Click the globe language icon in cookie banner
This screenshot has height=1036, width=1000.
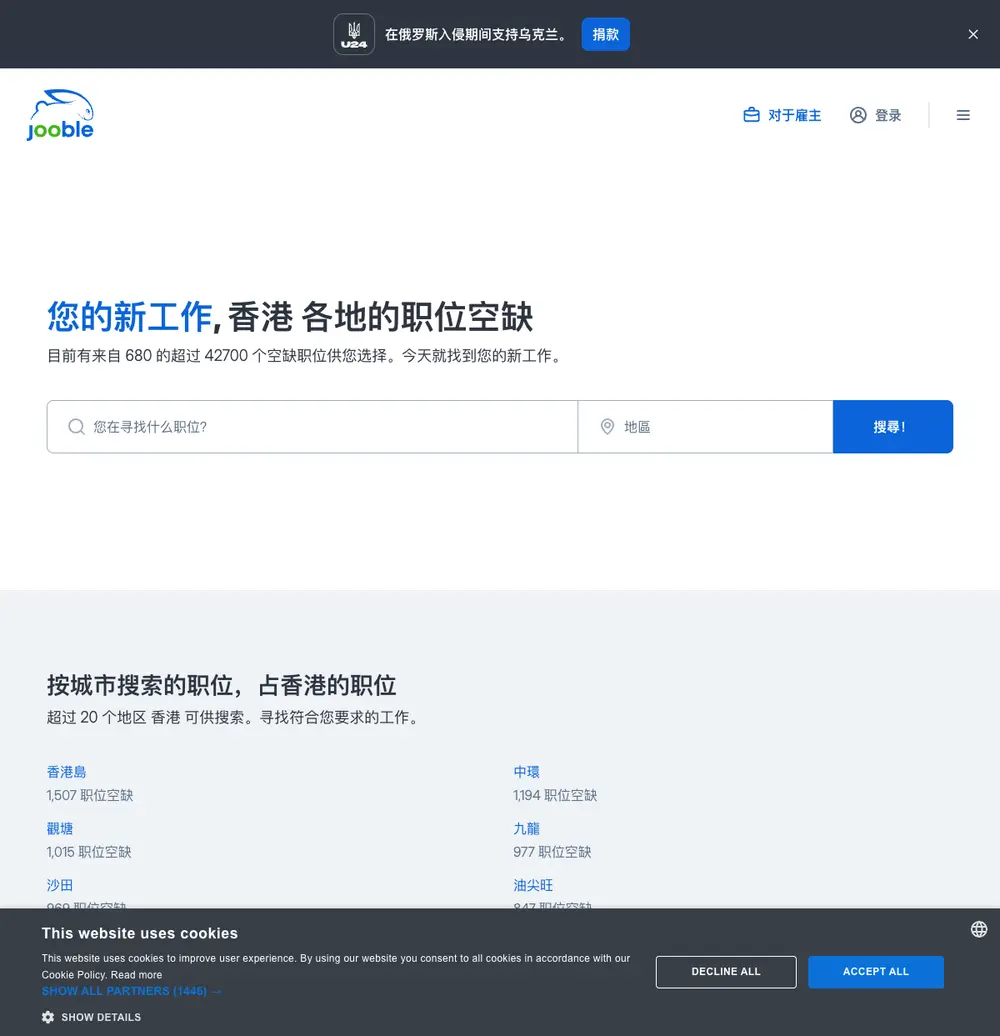(979, 930)
